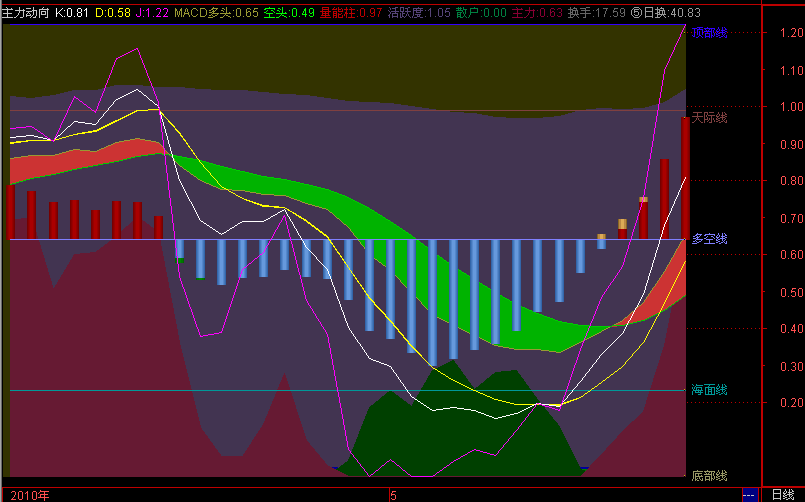The width and height of the screenshot is (805, 502).
Task: Click the 1.00 axis value
Action: tap(792, 107)
